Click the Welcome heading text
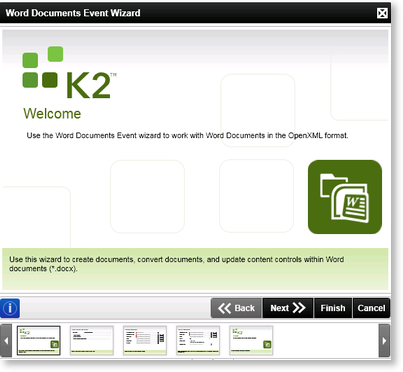 point(52,114)
